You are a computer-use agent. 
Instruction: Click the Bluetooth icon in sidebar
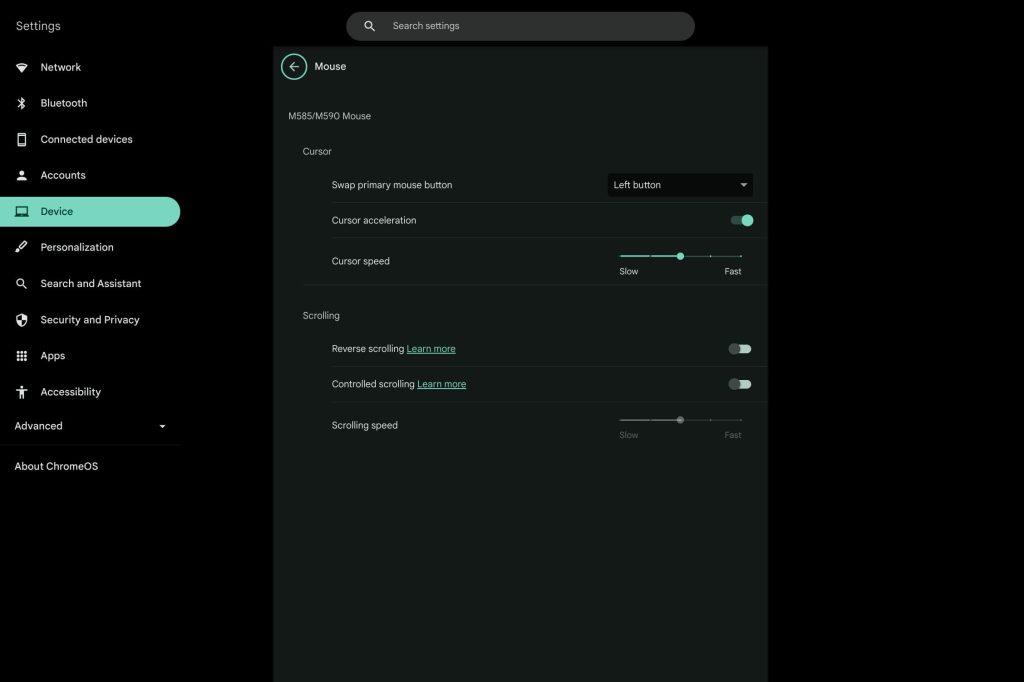[x=22, y=103]
